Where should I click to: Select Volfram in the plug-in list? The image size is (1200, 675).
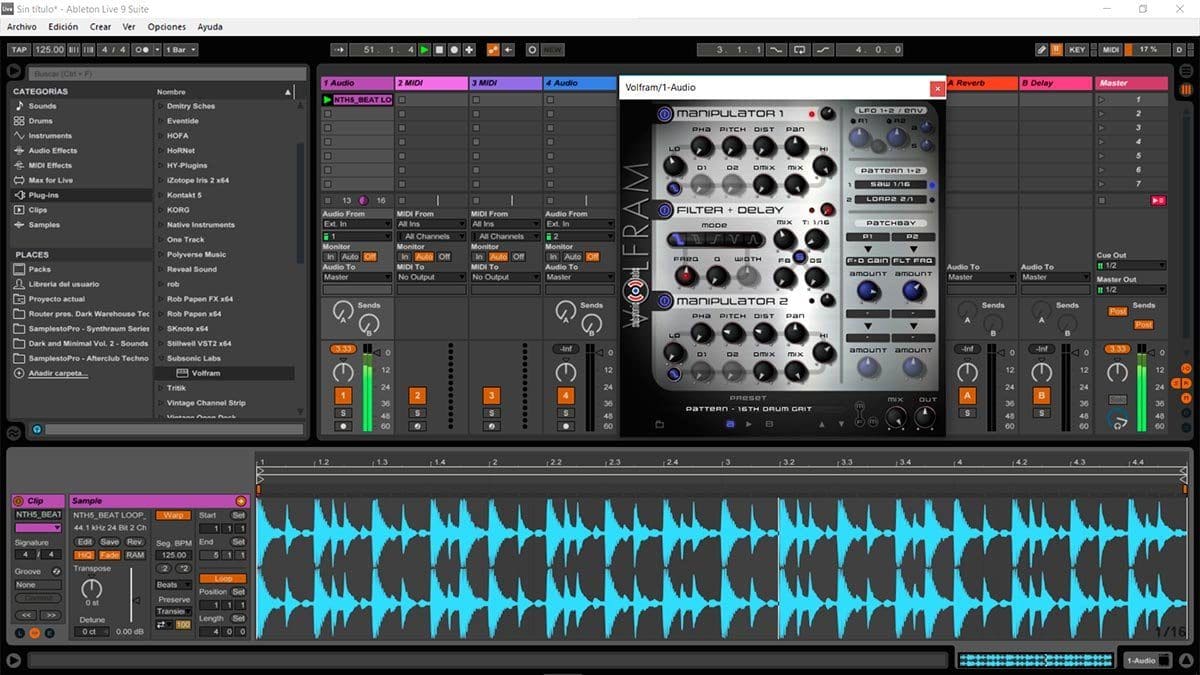[x=206, y=373]
